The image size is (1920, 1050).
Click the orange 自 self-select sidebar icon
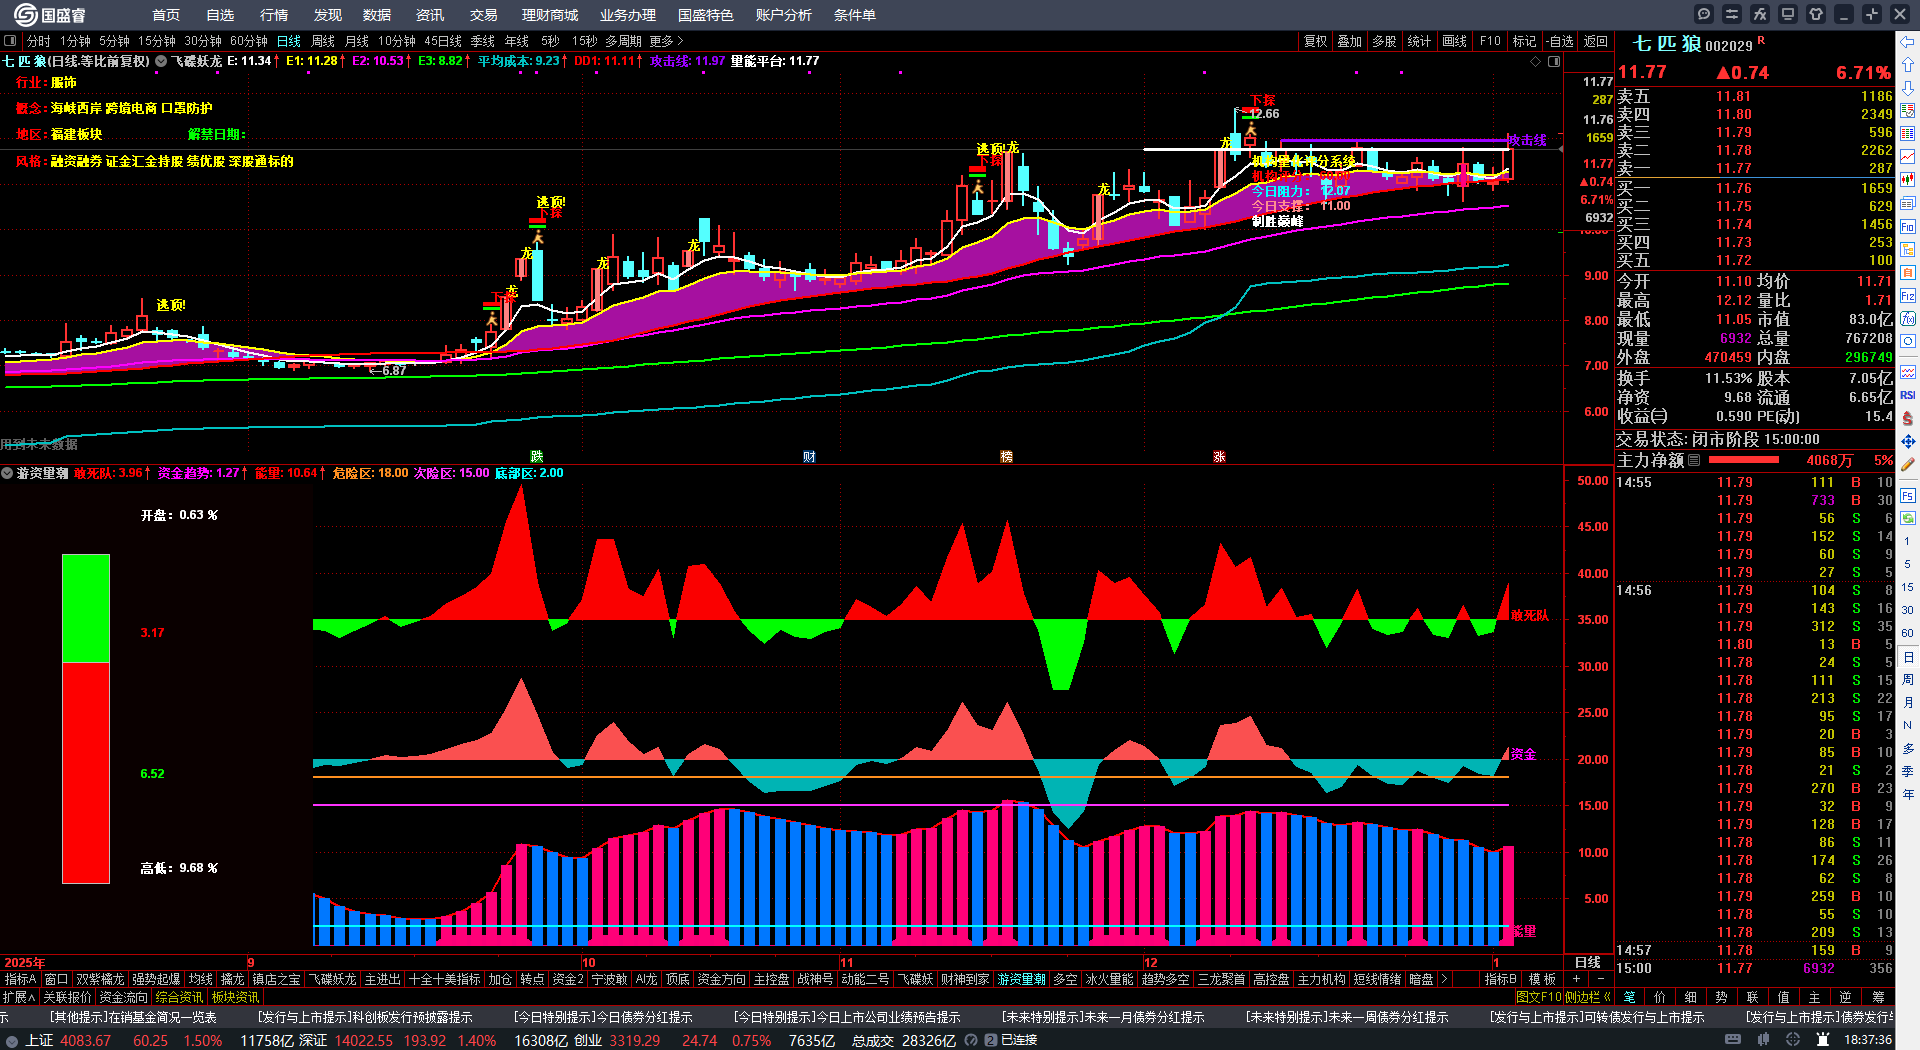pos(1908,272)
